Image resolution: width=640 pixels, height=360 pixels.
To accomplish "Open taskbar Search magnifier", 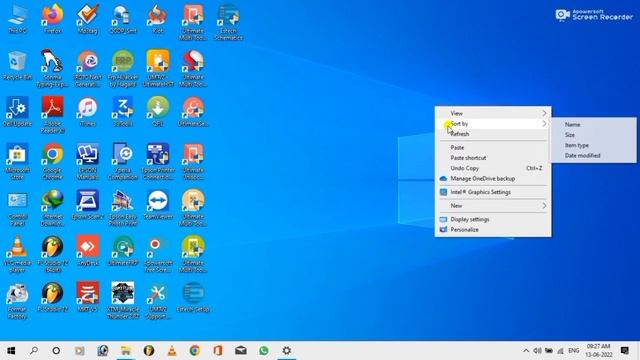I will click(34, 351).
